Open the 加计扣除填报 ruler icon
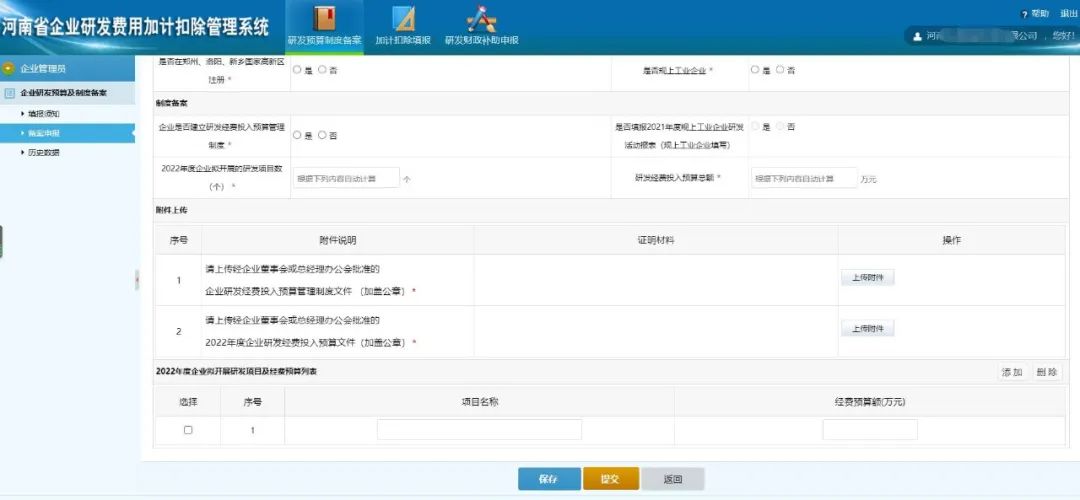This screenshot has width=1080, height=500. [x=404, y=19]
